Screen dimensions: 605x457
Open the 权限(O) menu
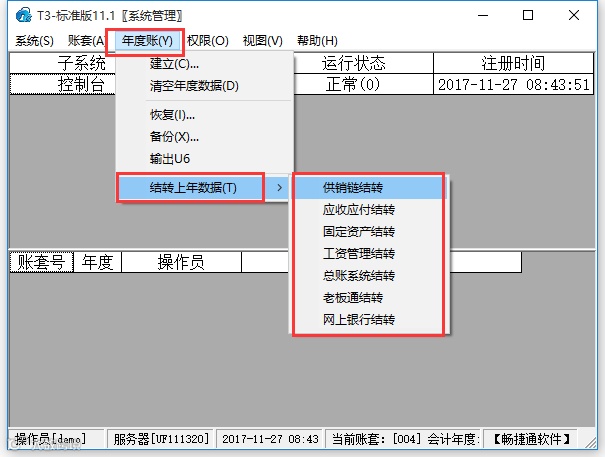[208, 41]
